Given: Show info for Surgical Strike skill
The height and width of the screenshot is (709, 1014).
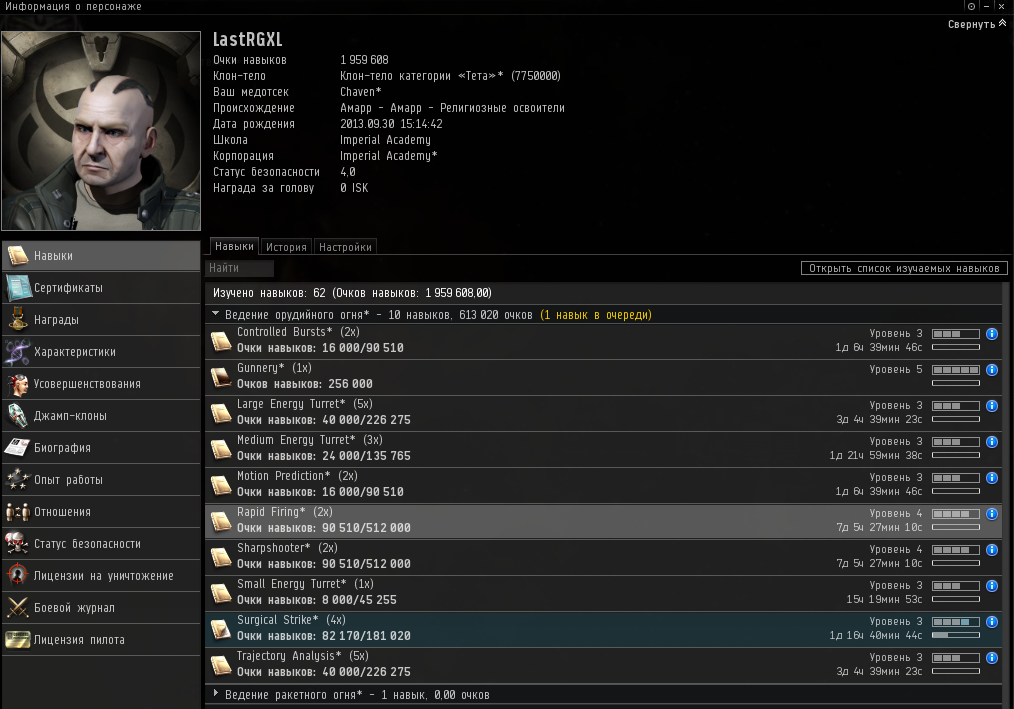Looking at the screenshot, I should click(x=991, y=622).
